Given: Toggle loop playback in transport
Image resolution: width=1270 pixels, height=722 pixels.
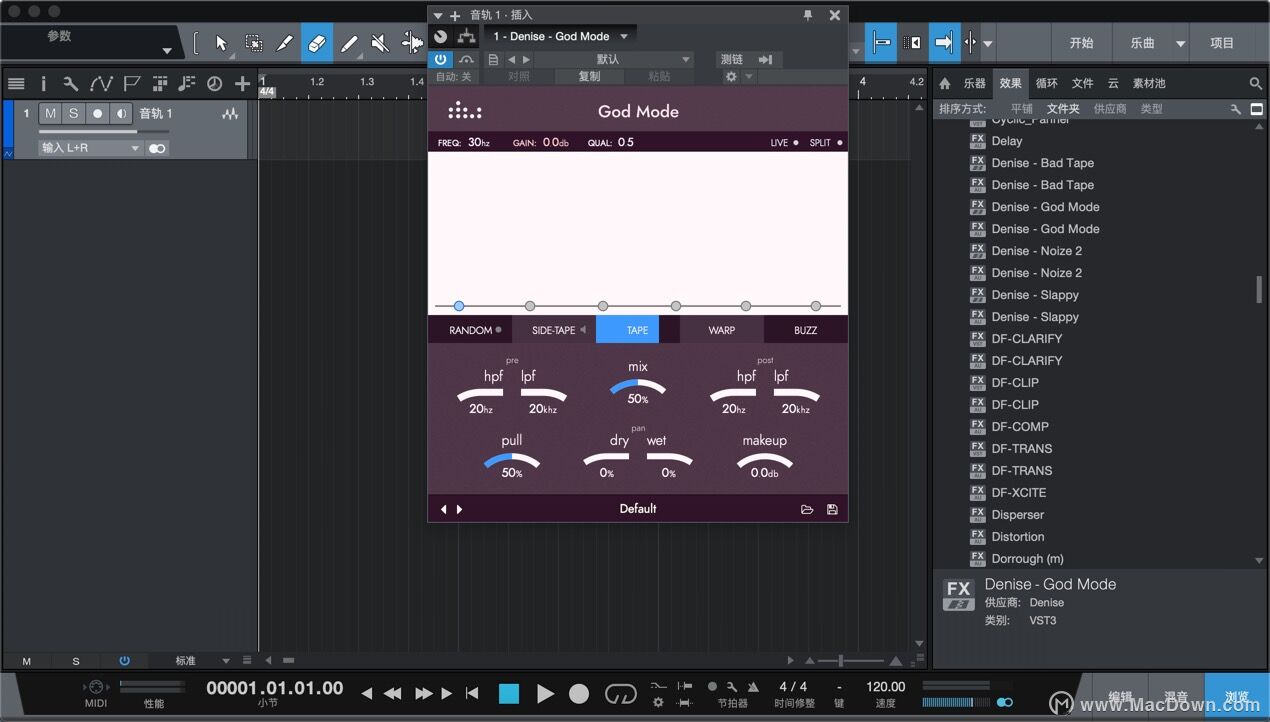Looking at the screenshot, I should (x=621, y=693).
